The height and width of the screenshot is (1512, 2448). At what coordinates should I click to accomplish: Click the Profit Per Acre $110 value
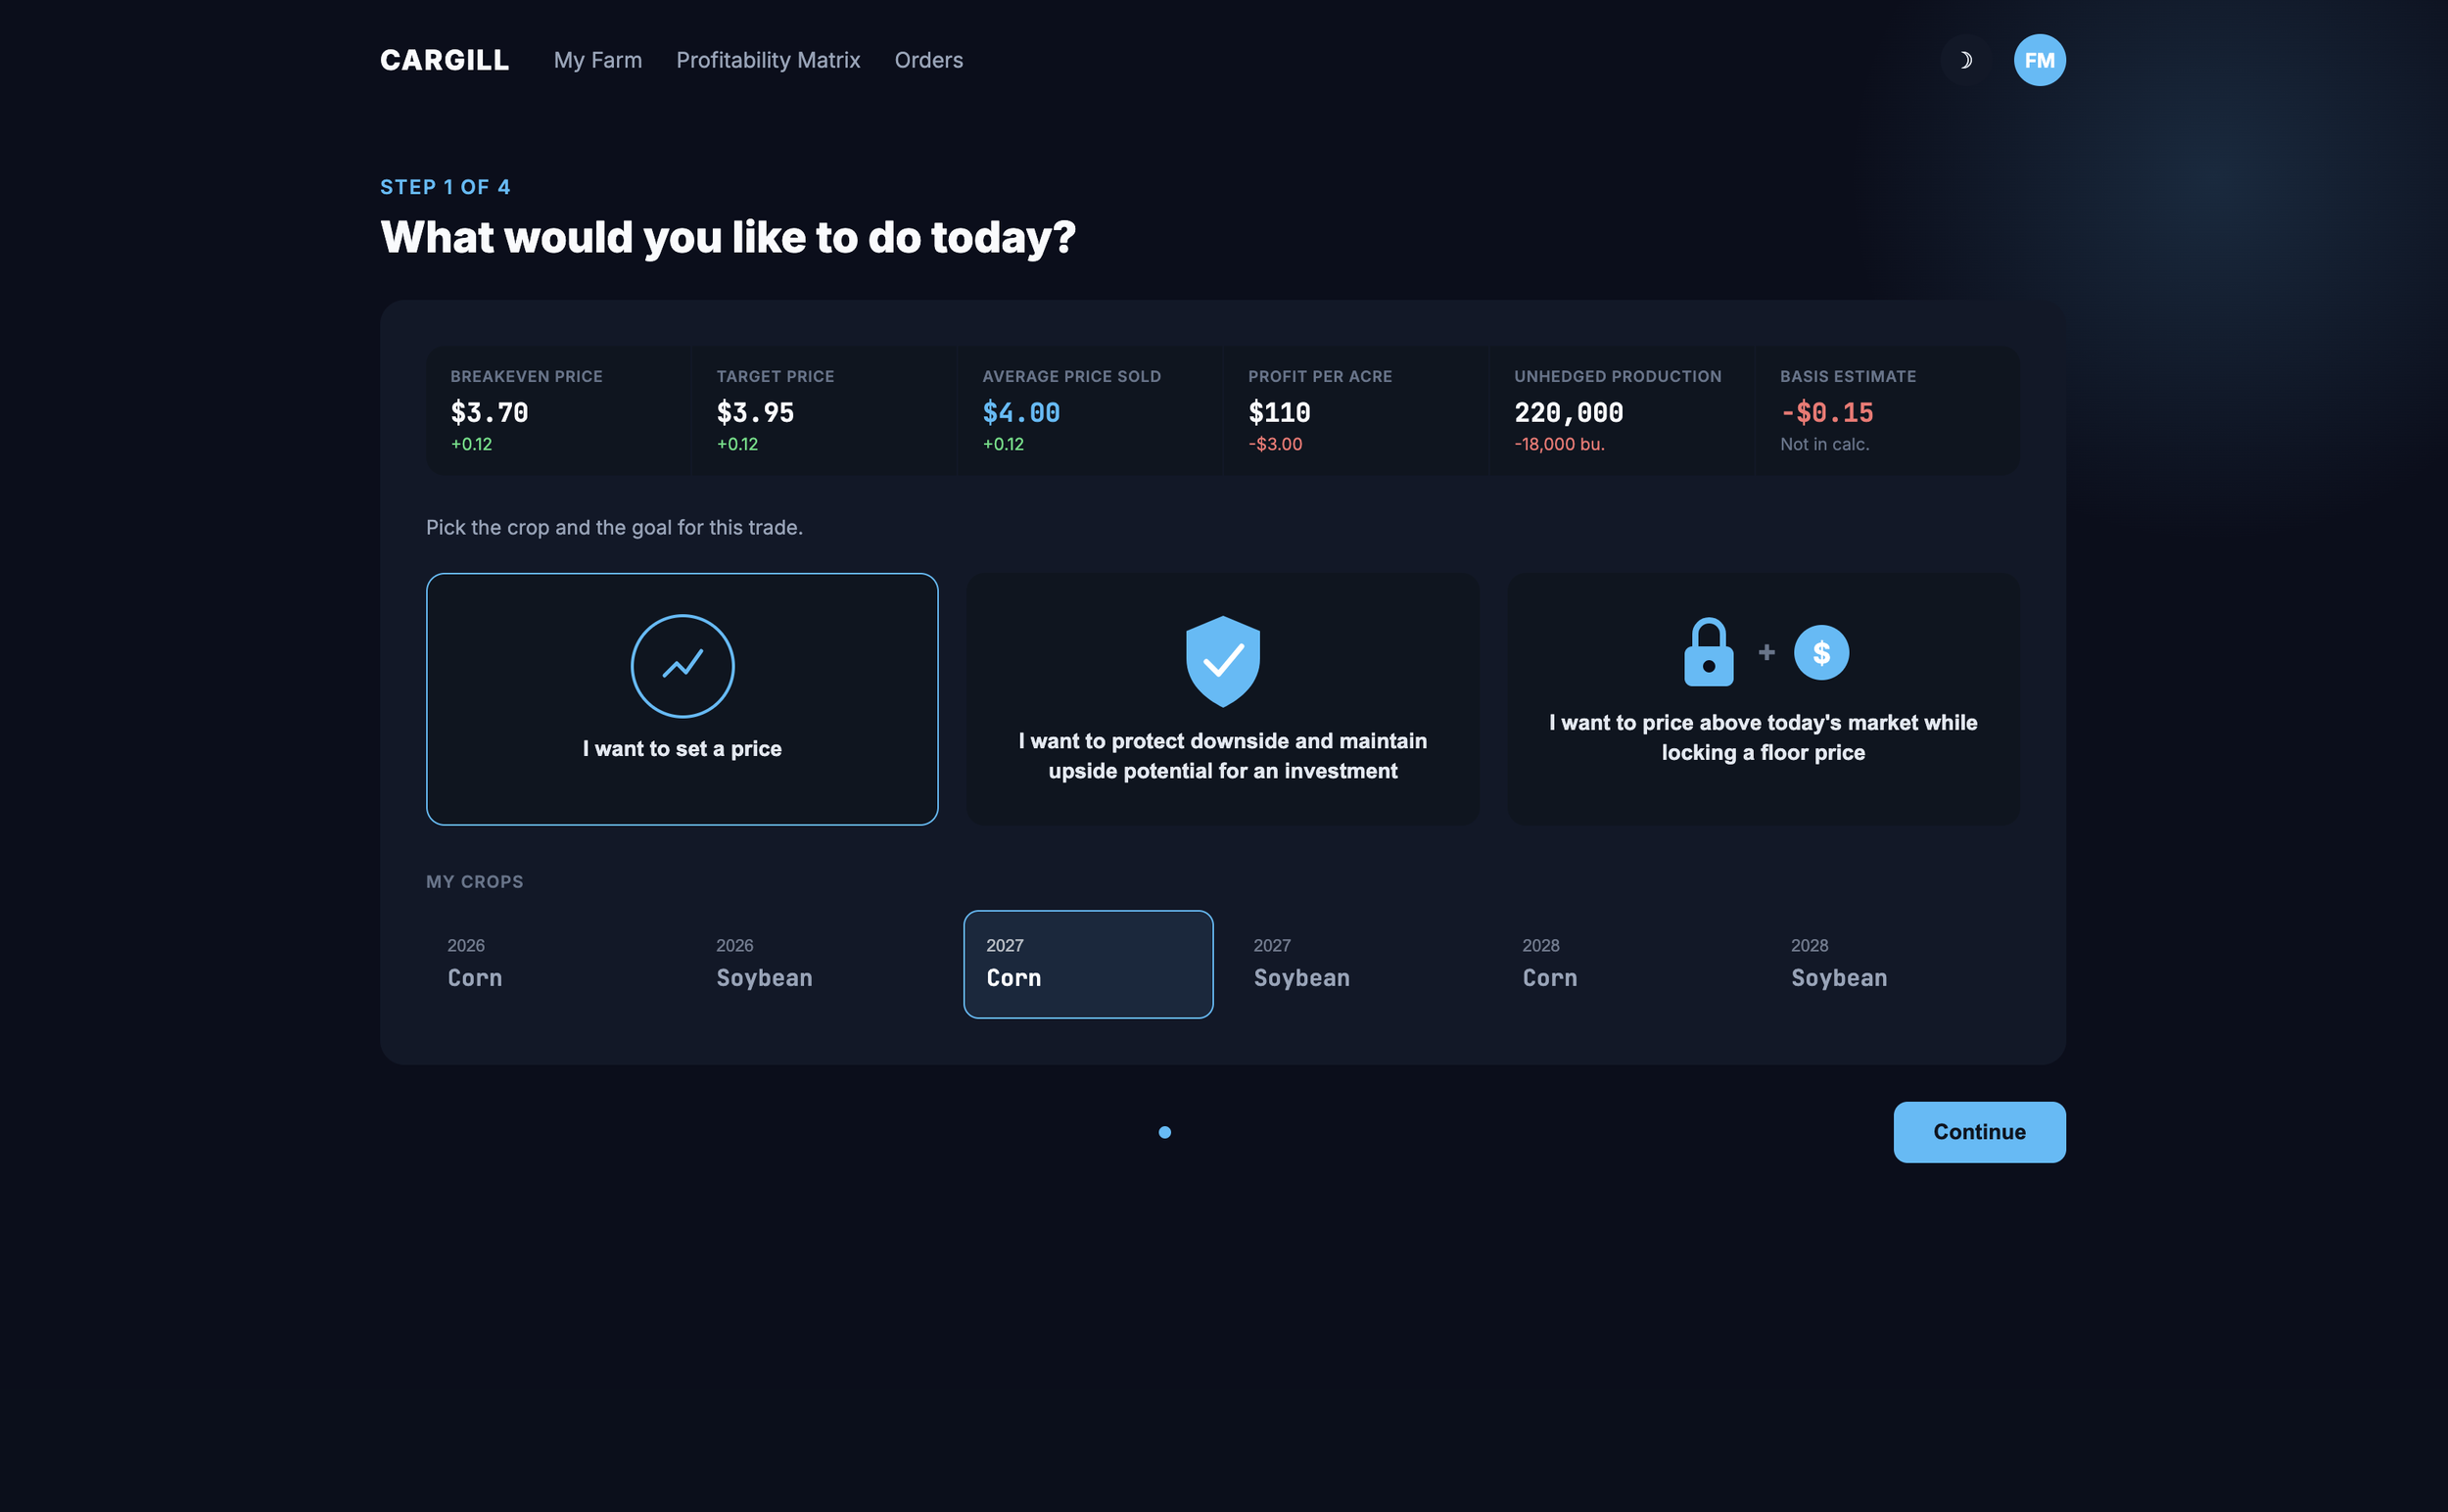coord(1279,412)
